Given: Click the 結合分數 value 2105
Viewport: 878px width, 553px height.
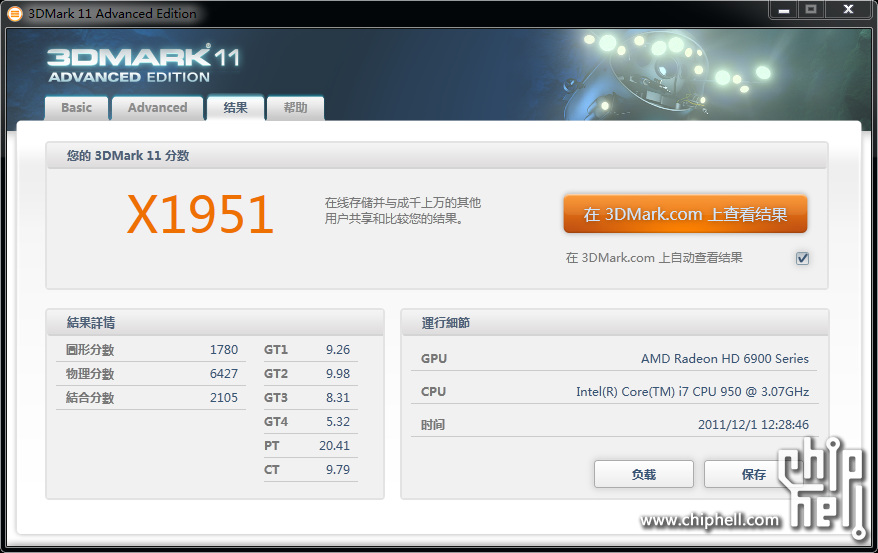Looking at the screenshot, I should (x=224, y=398).
